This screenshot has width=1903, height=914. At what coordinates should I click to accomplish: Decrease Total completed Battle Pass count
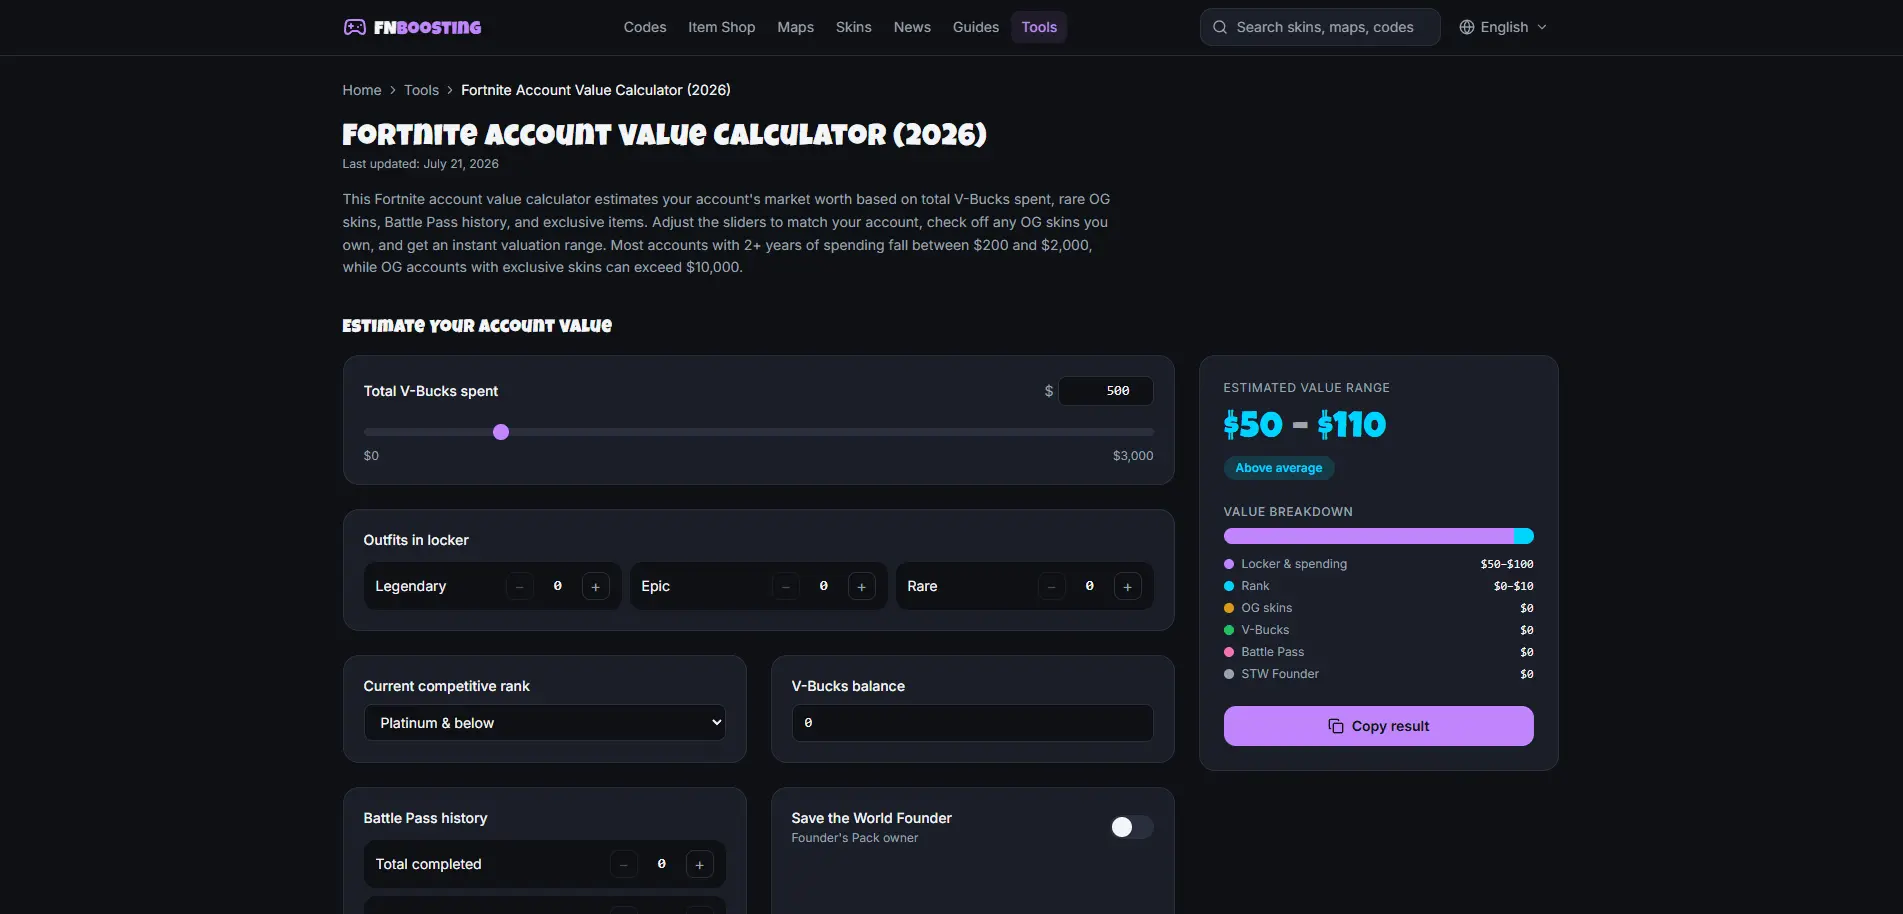tap(624, 865)
